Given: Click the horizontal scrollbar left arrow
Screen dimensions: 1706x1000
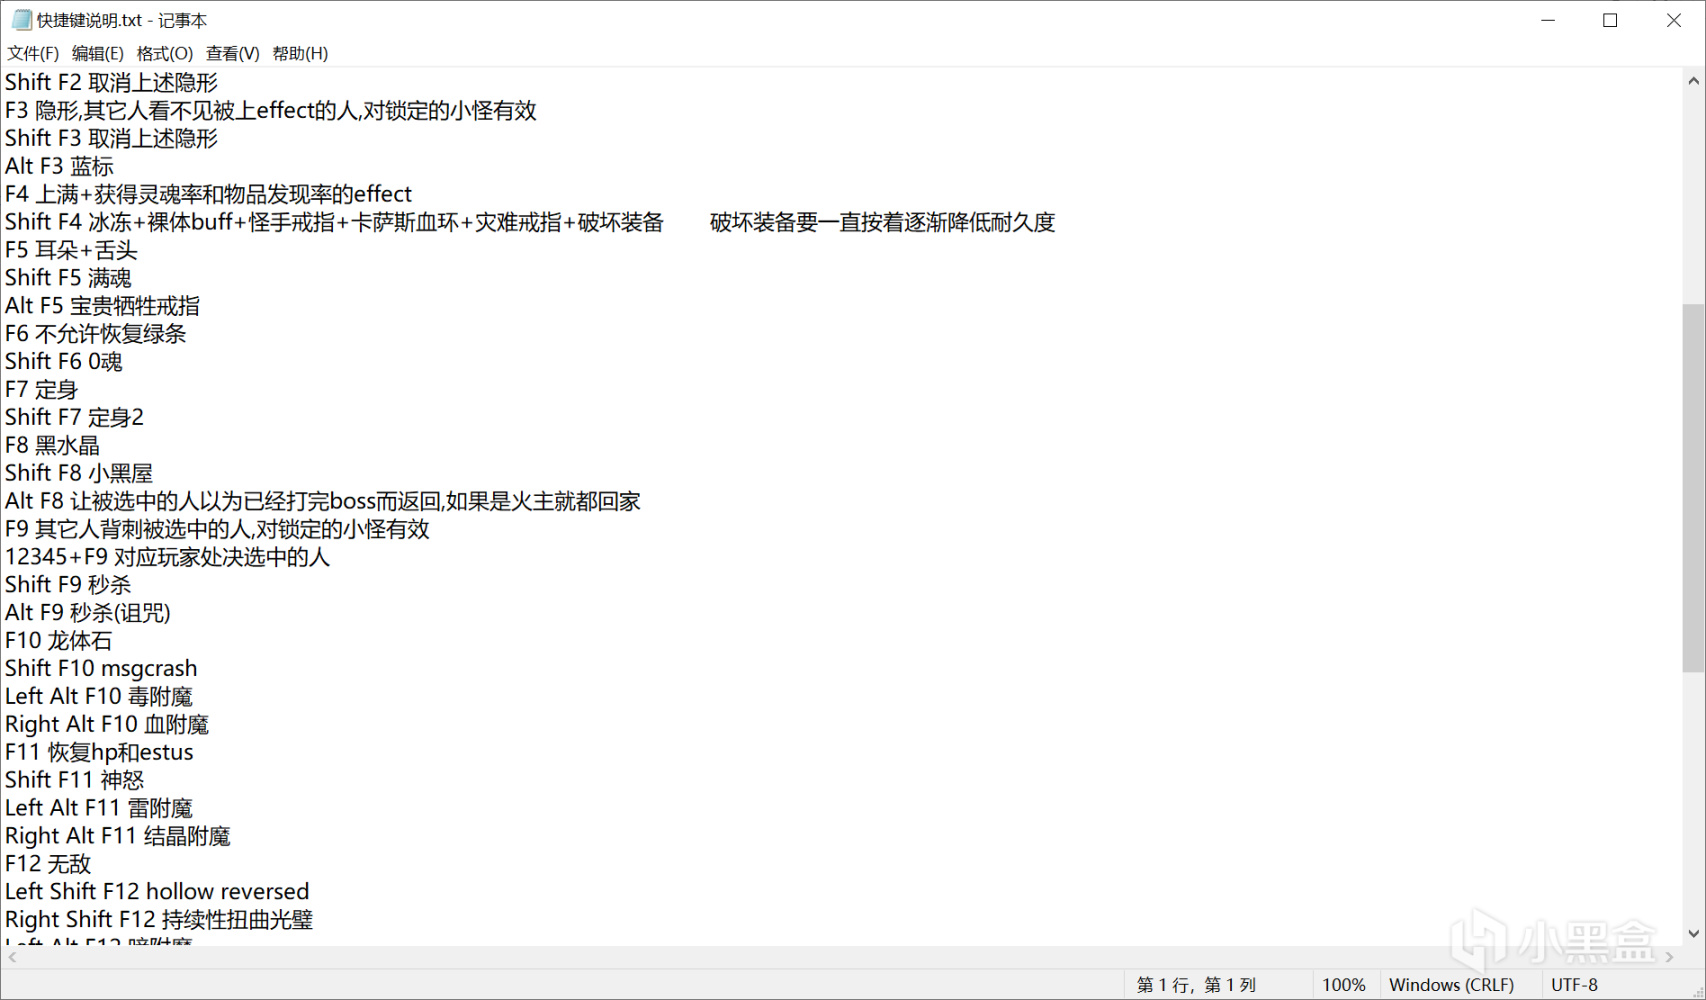Looking at the screenshot, I should click(x=12, y=957).
